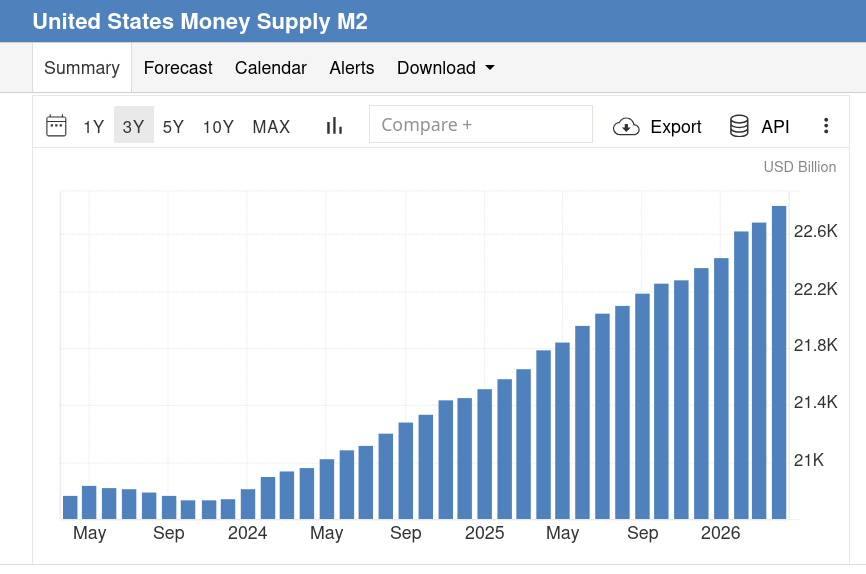Viewport: 866px width, 574px height.
Task: Select the 1Y time range
Action: tap(93, 127)
